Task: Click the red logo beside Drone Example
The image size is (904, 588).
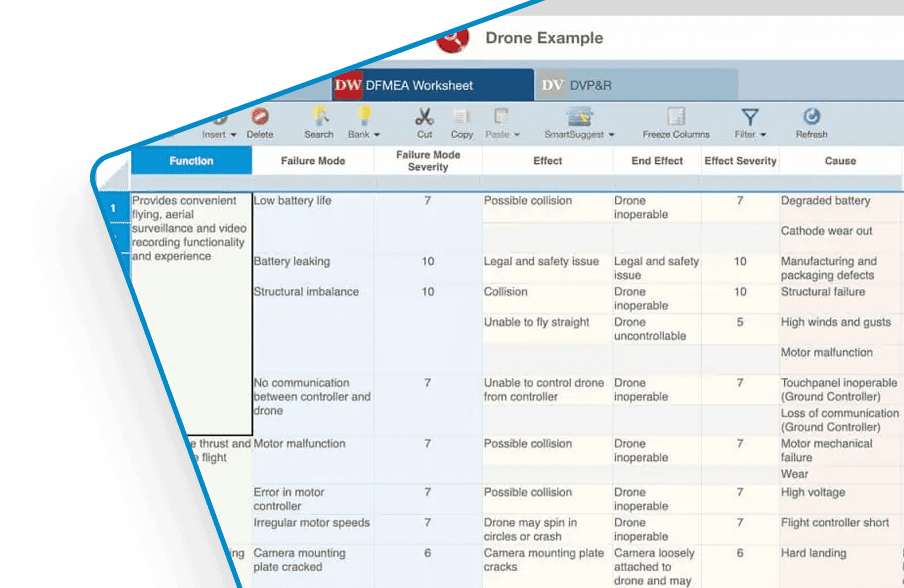Action: coord(455,39)
